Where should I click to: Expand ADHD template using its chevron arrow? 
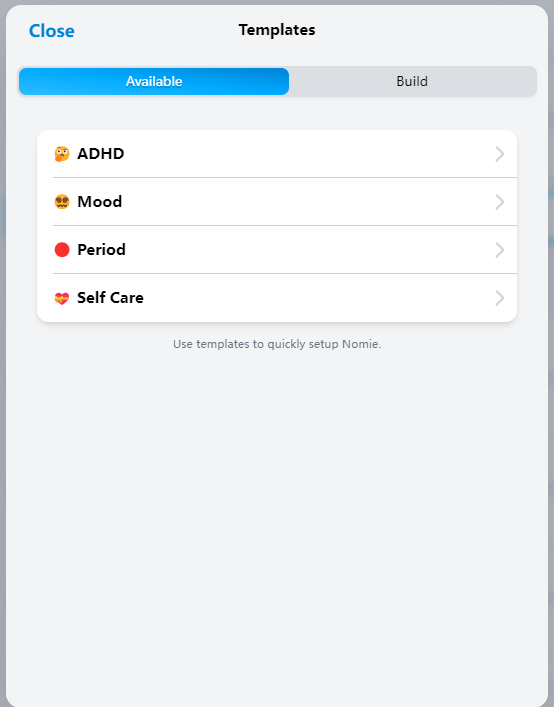click(499, 154)
